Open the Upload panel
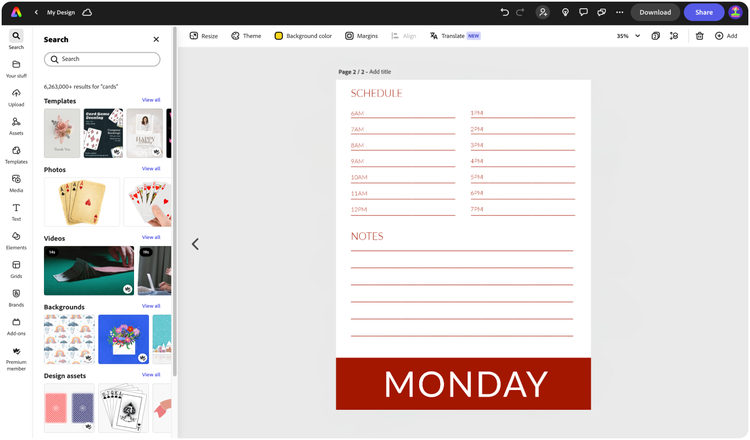The image size is (750, 440). tap(16, 98)
